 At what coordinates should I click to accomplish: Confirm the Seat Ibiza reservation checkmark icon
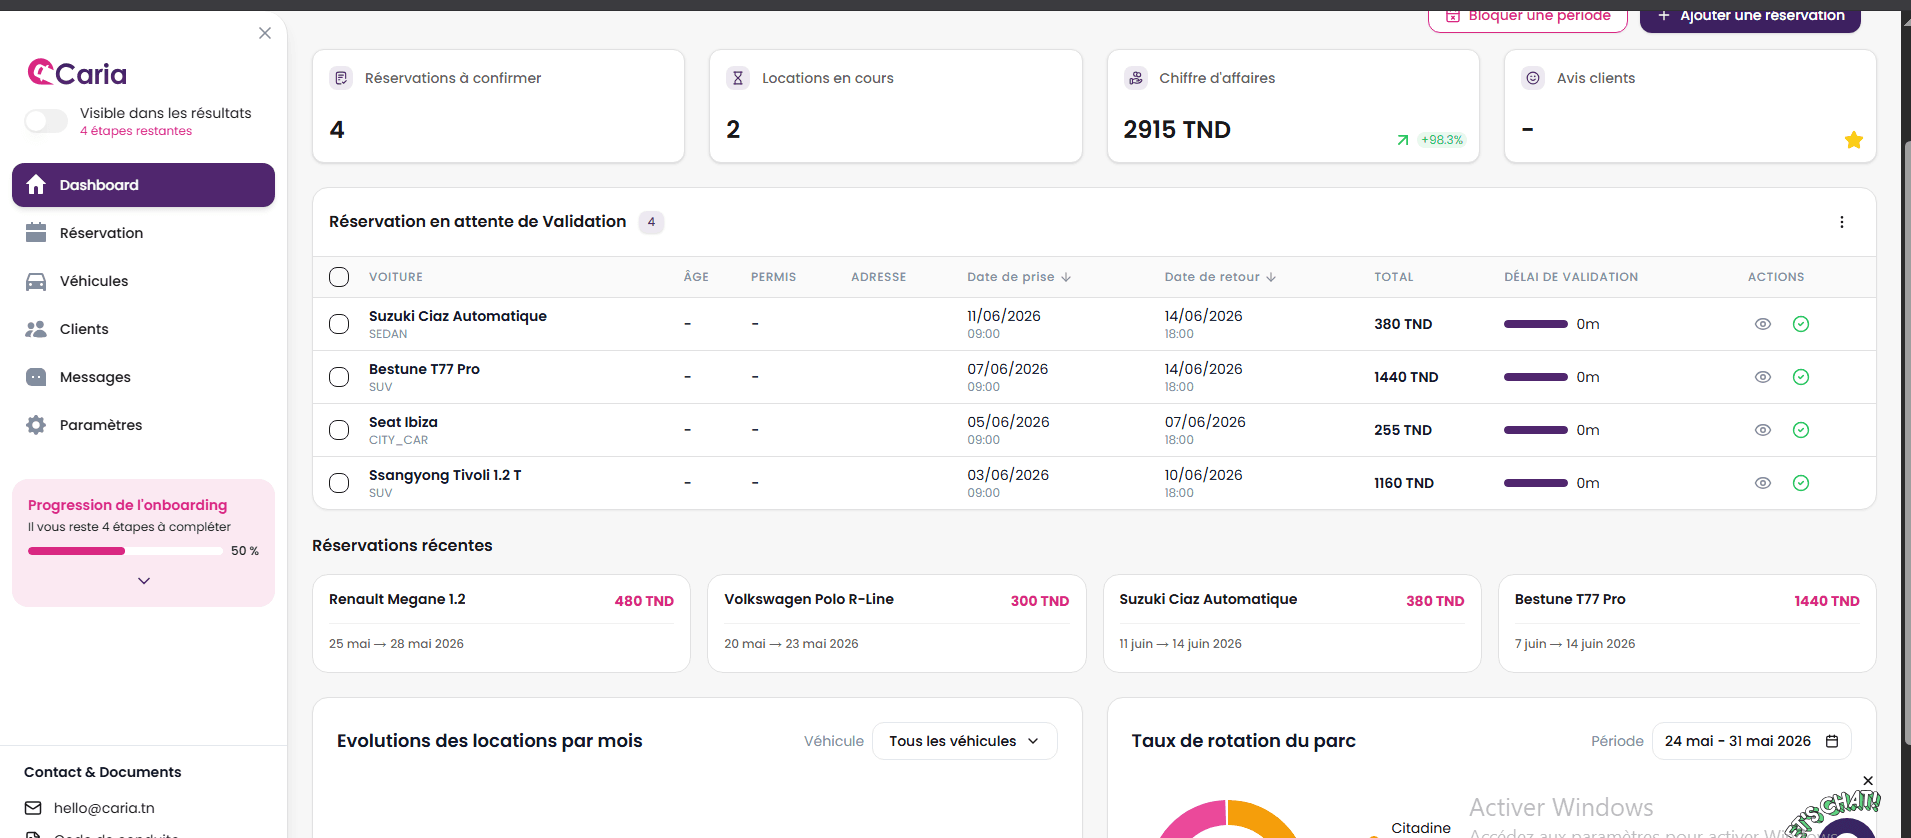(x=1801, y=430)
